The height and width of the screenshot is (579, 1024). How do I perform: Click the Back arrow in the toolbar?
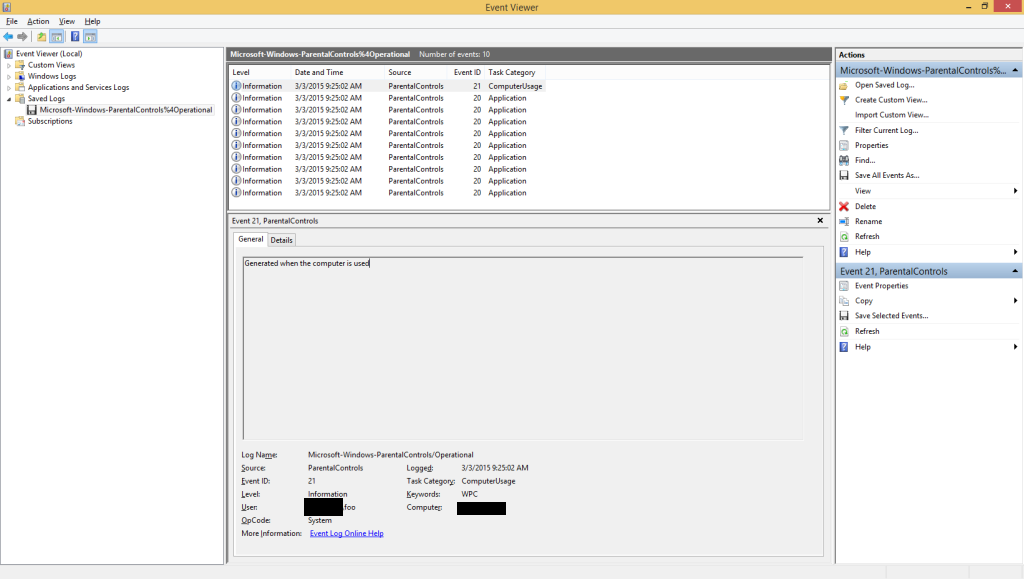point(9,37)
